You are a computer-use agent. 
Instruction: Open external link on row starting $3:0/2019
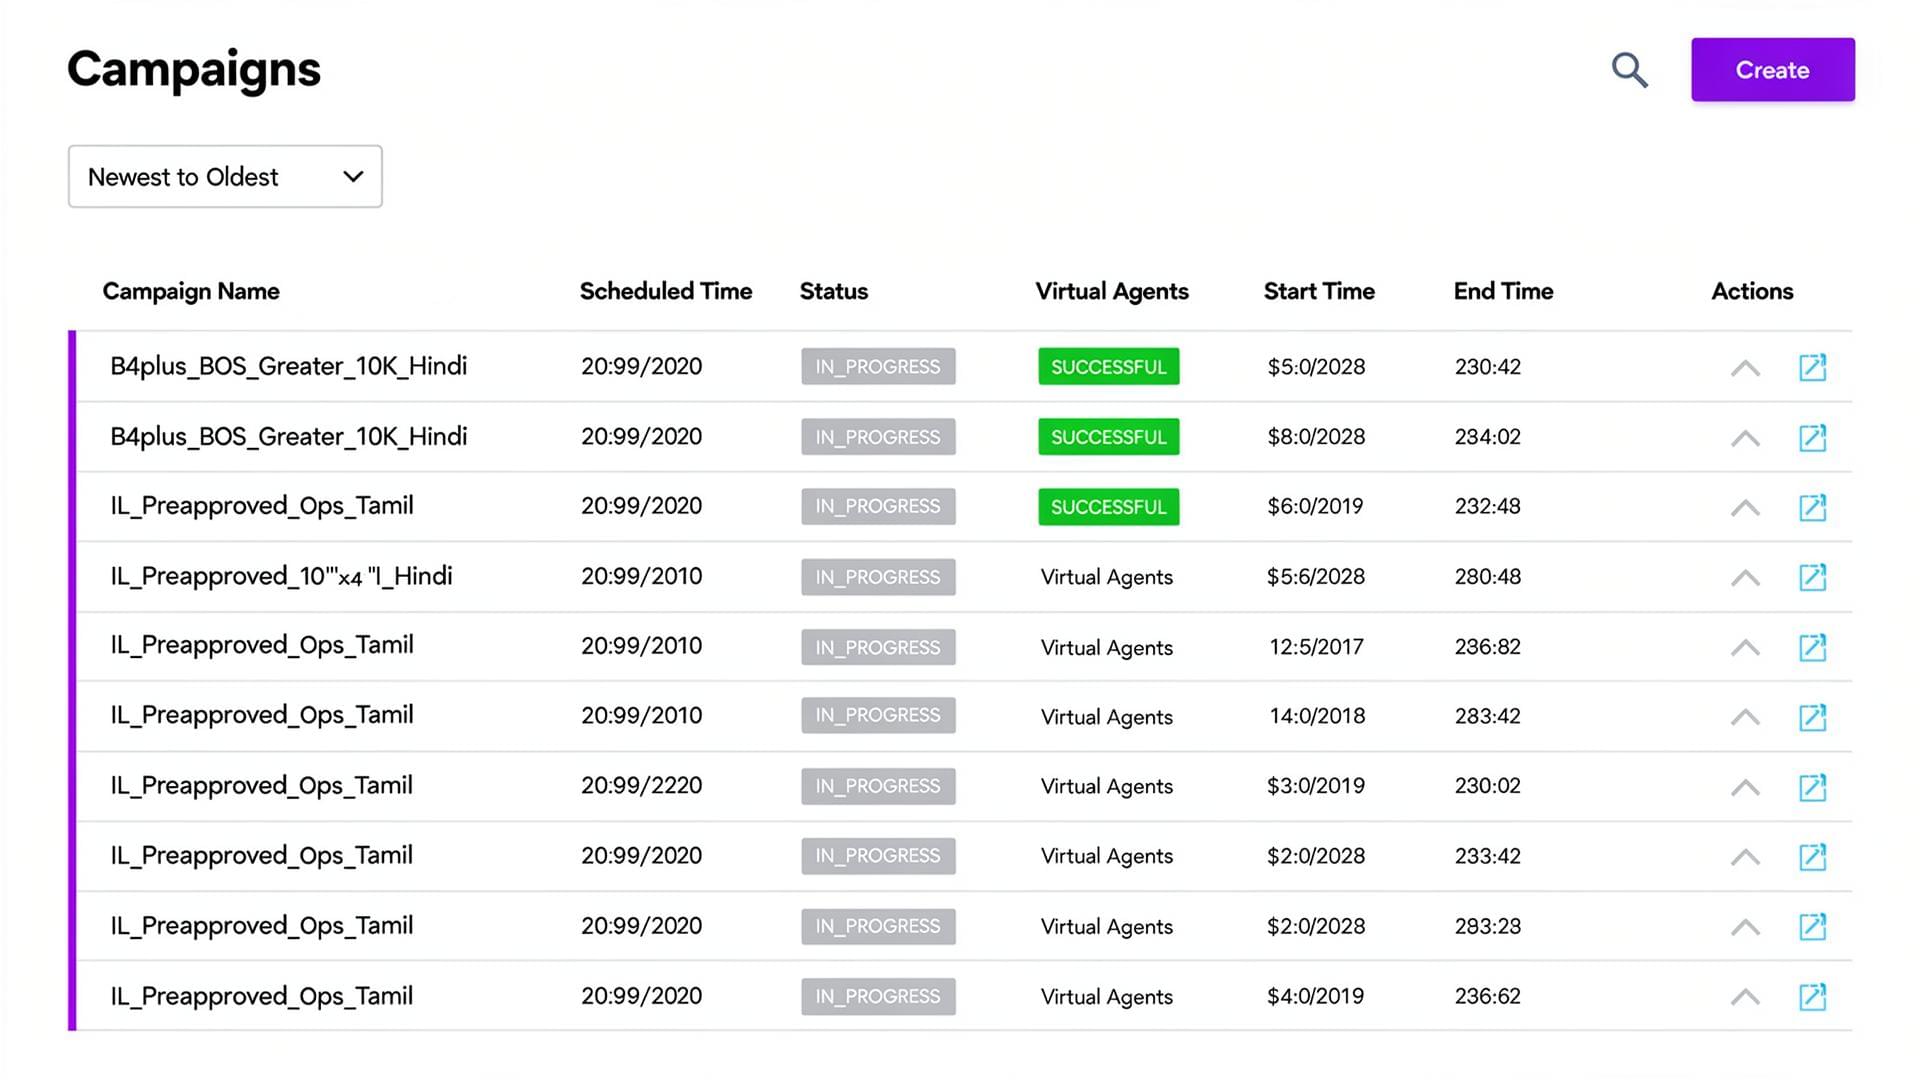[1813, 787]
